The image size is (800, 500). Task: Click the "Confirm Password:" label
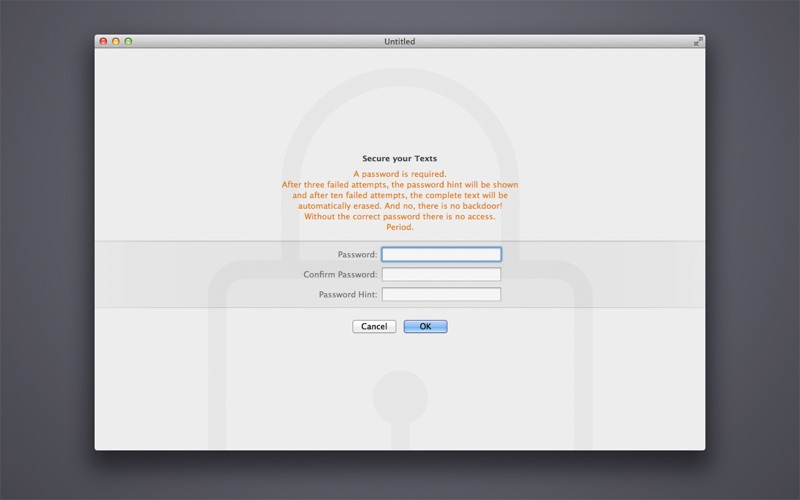click(340, 274)
